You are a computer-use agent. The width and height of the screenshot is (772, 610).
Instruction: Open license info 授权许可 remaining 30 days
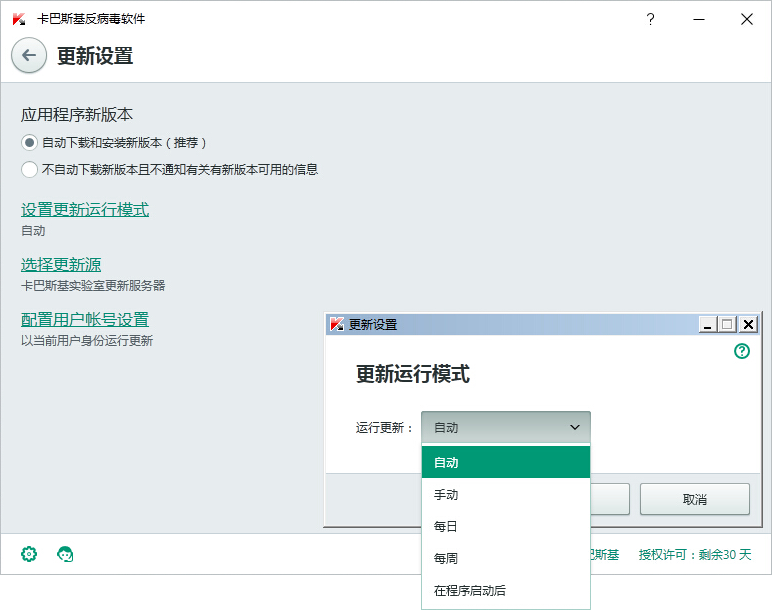pos(695,554)
